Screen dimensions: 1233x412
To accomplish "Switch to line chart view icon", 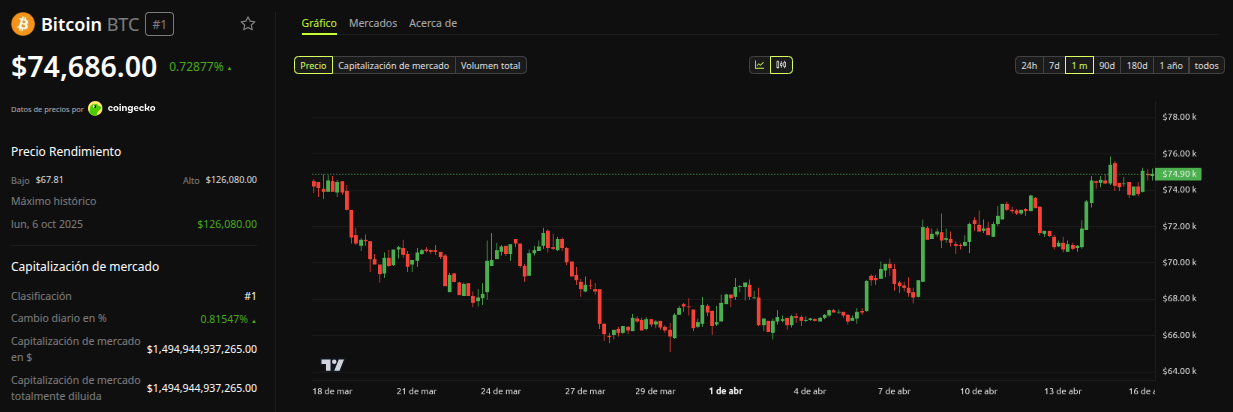I will tap(760, 65).
